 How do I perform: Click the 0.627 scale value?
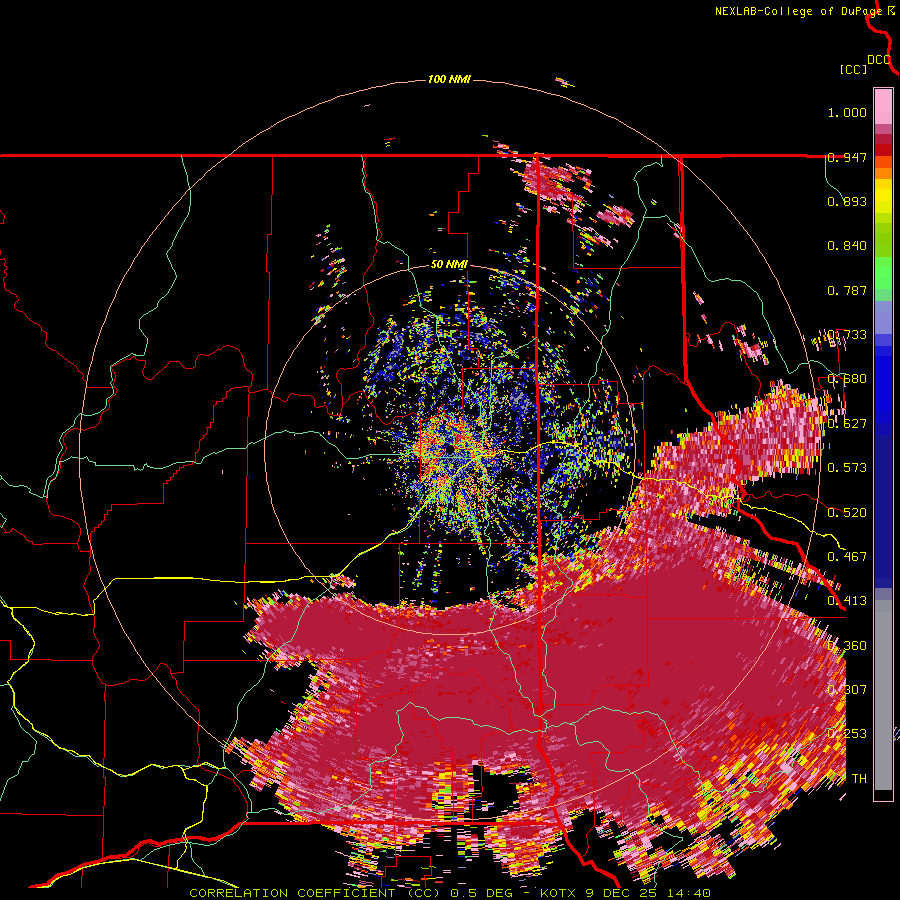coord(847,424)
